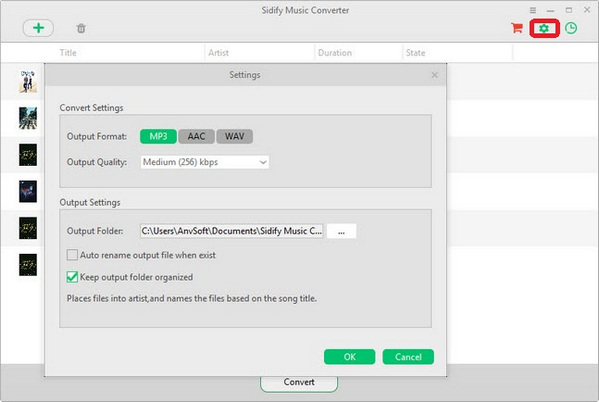Image resolution: width=599 pixels, height=402 pixels.
Task: Expand the Output Quality dropdown
Action: point(205,162)
